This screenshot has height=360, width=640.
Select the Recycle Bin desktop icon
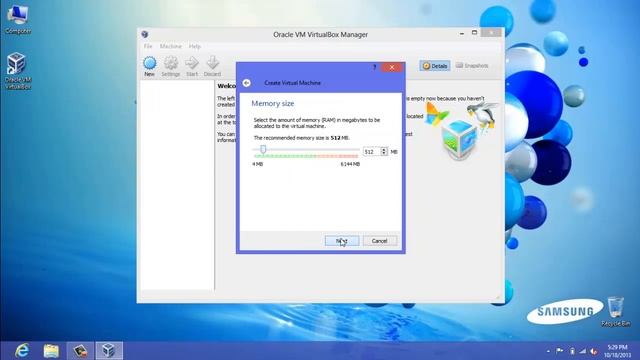616,312
